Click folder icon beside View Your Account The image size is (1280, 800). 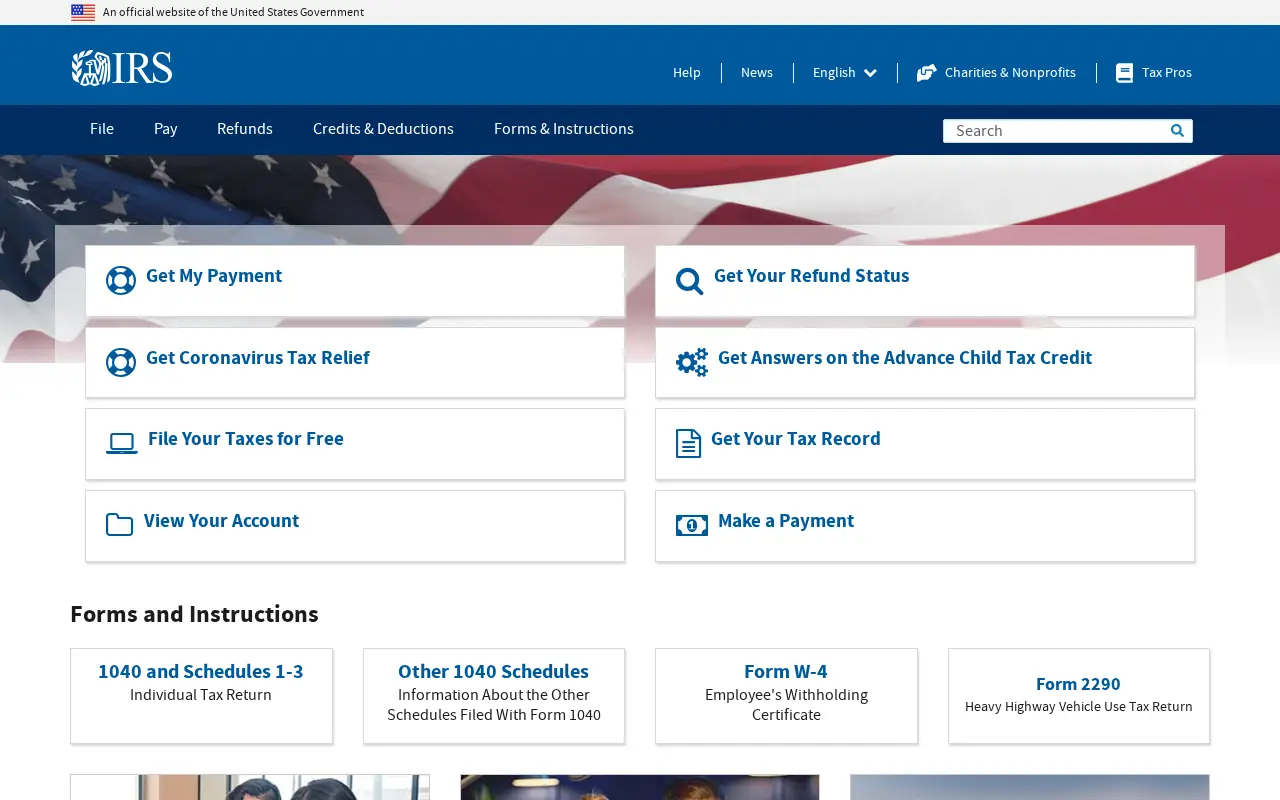coord(120,525)
